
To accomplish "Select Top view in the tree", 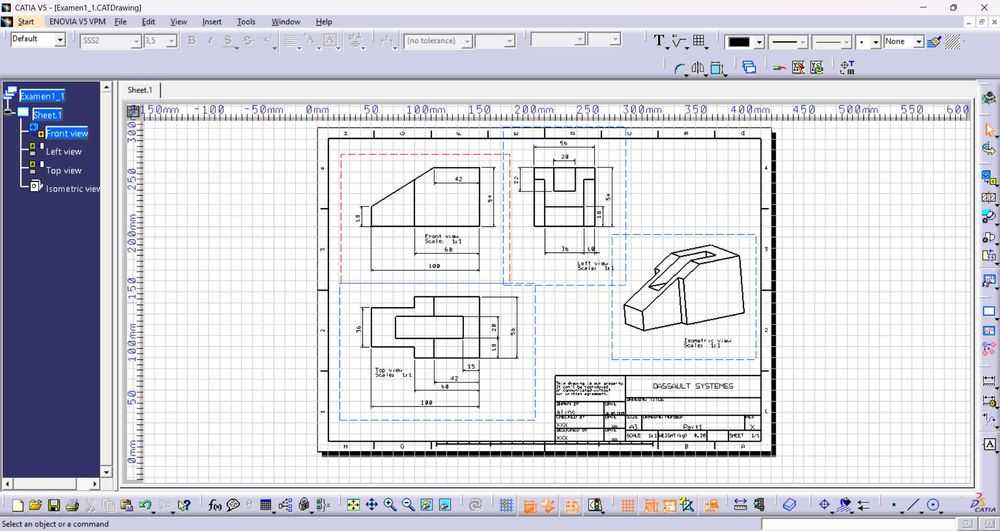I will [64, 170].
